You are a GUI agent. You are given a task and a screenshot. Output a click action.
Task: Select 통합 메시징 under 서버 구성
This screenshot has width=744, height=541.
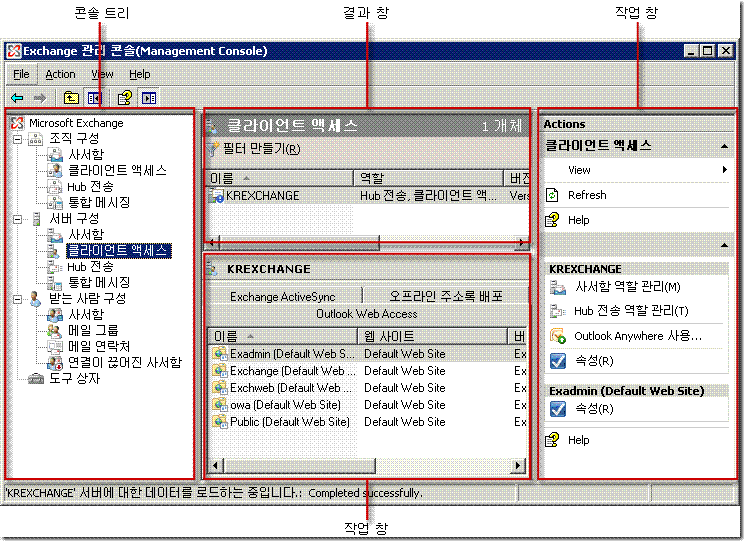[x=99, y=283]
